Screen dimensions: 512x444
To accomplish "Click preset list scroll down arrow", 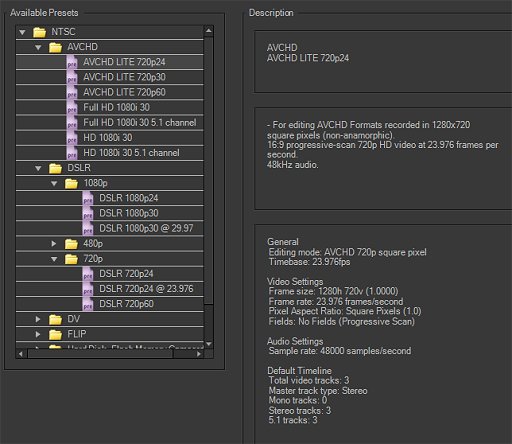I will click(x=209, y=344).
